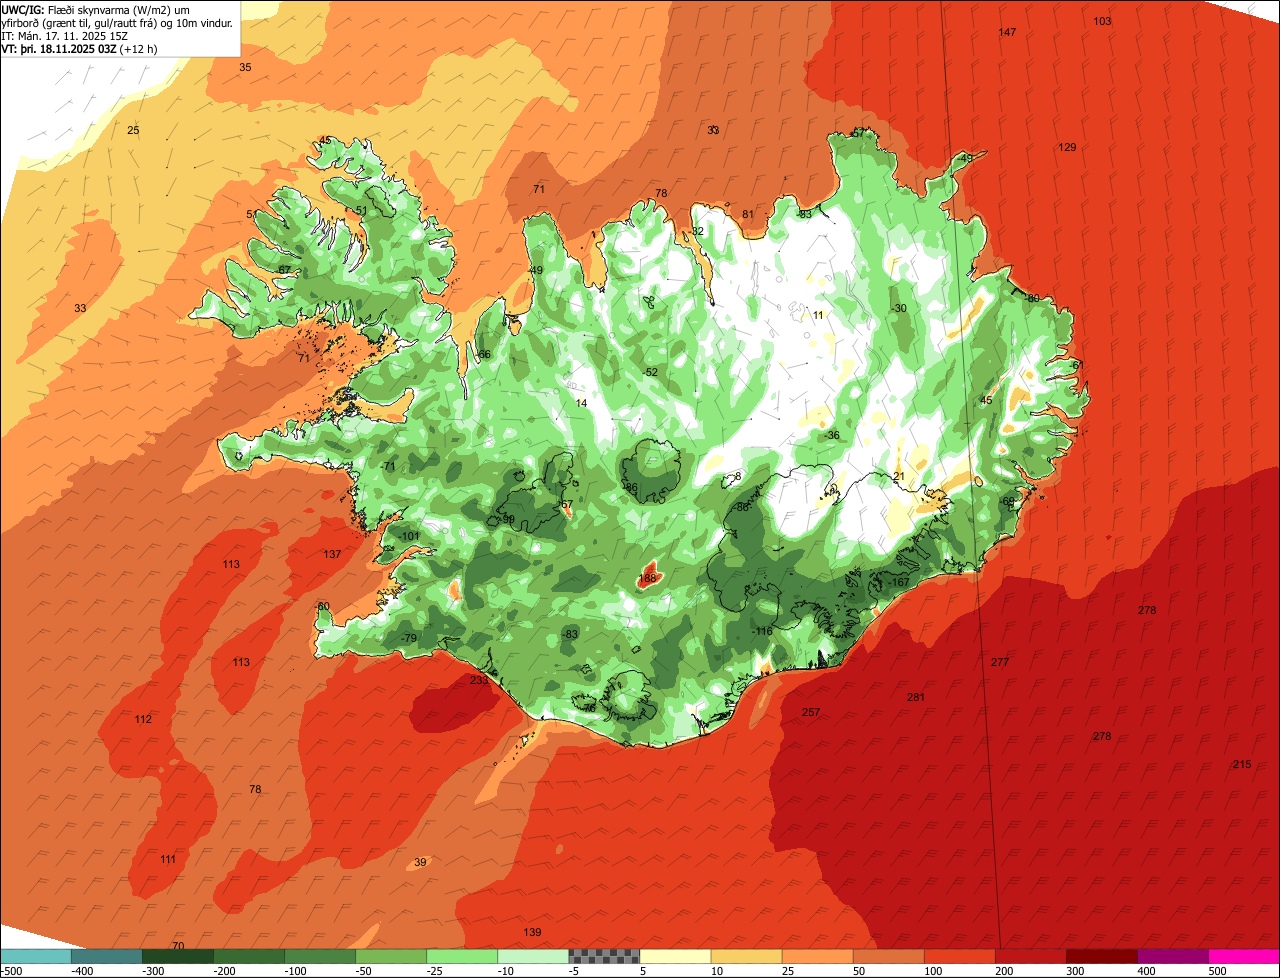Screen dimensions: 1280x978
Task: Click the value 257 off the southeast coast
Action: 811,712
